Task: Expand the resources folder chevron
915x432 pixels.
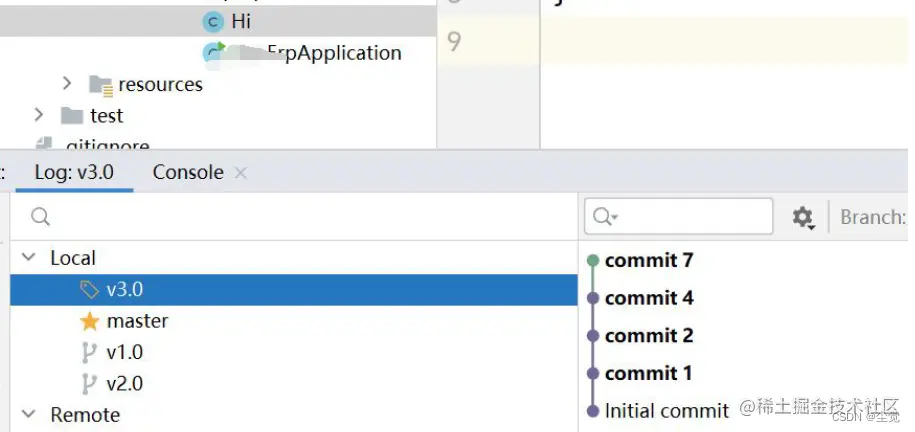Action: [67, 83]
